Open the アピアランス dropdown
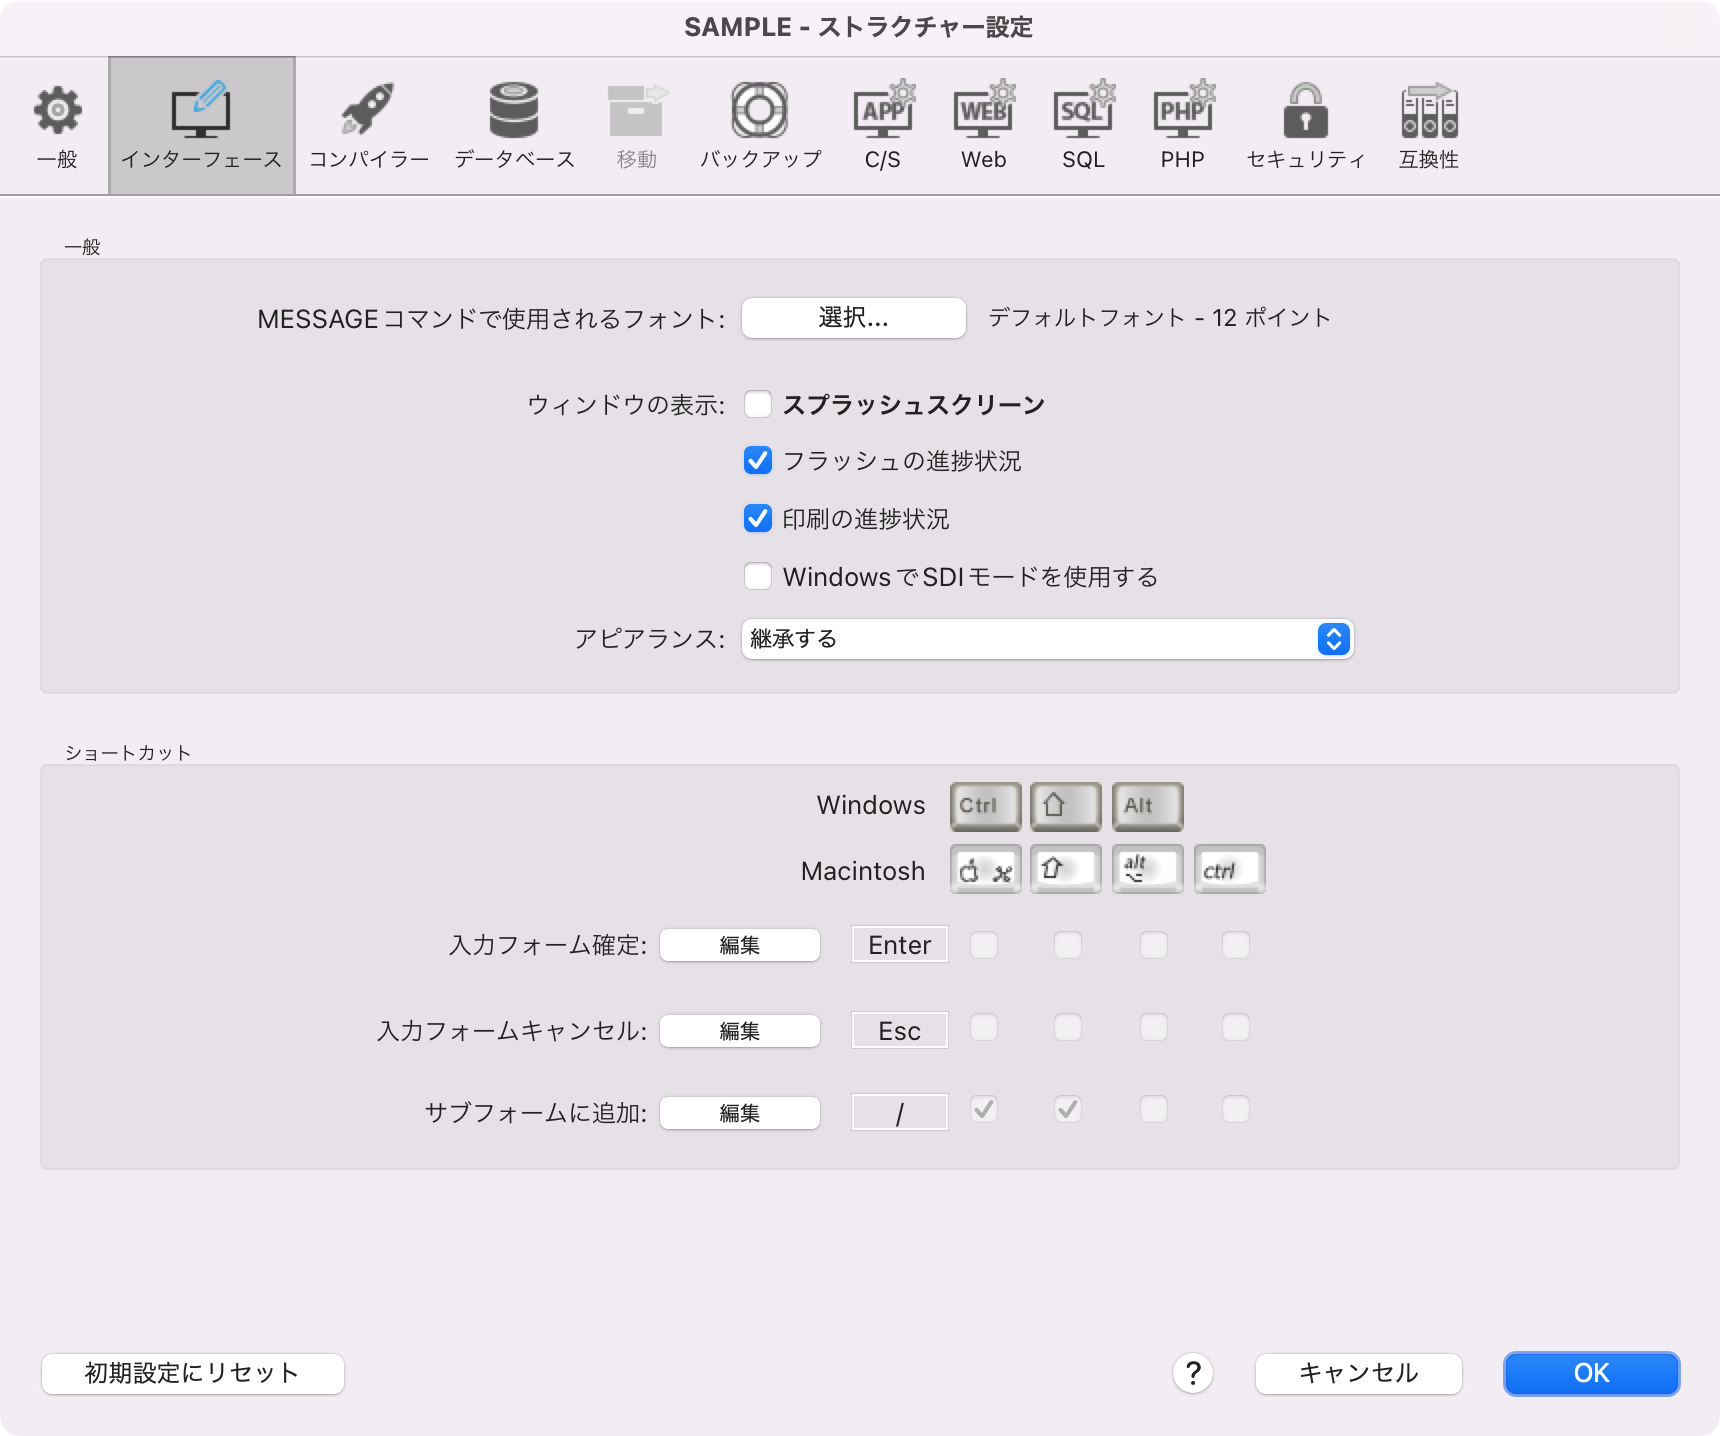This screenshot has width=1720, height=1436. pyautogui.click(x=1046, y=639)
